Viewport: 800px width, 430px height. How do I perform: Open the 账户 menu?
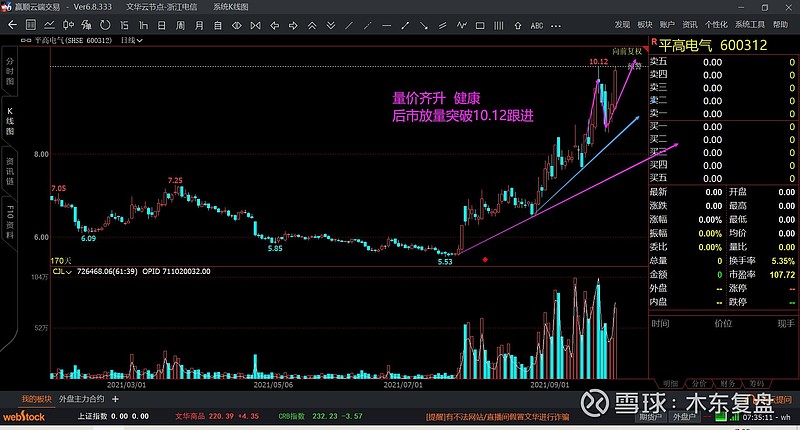click(x=667, y=24)
